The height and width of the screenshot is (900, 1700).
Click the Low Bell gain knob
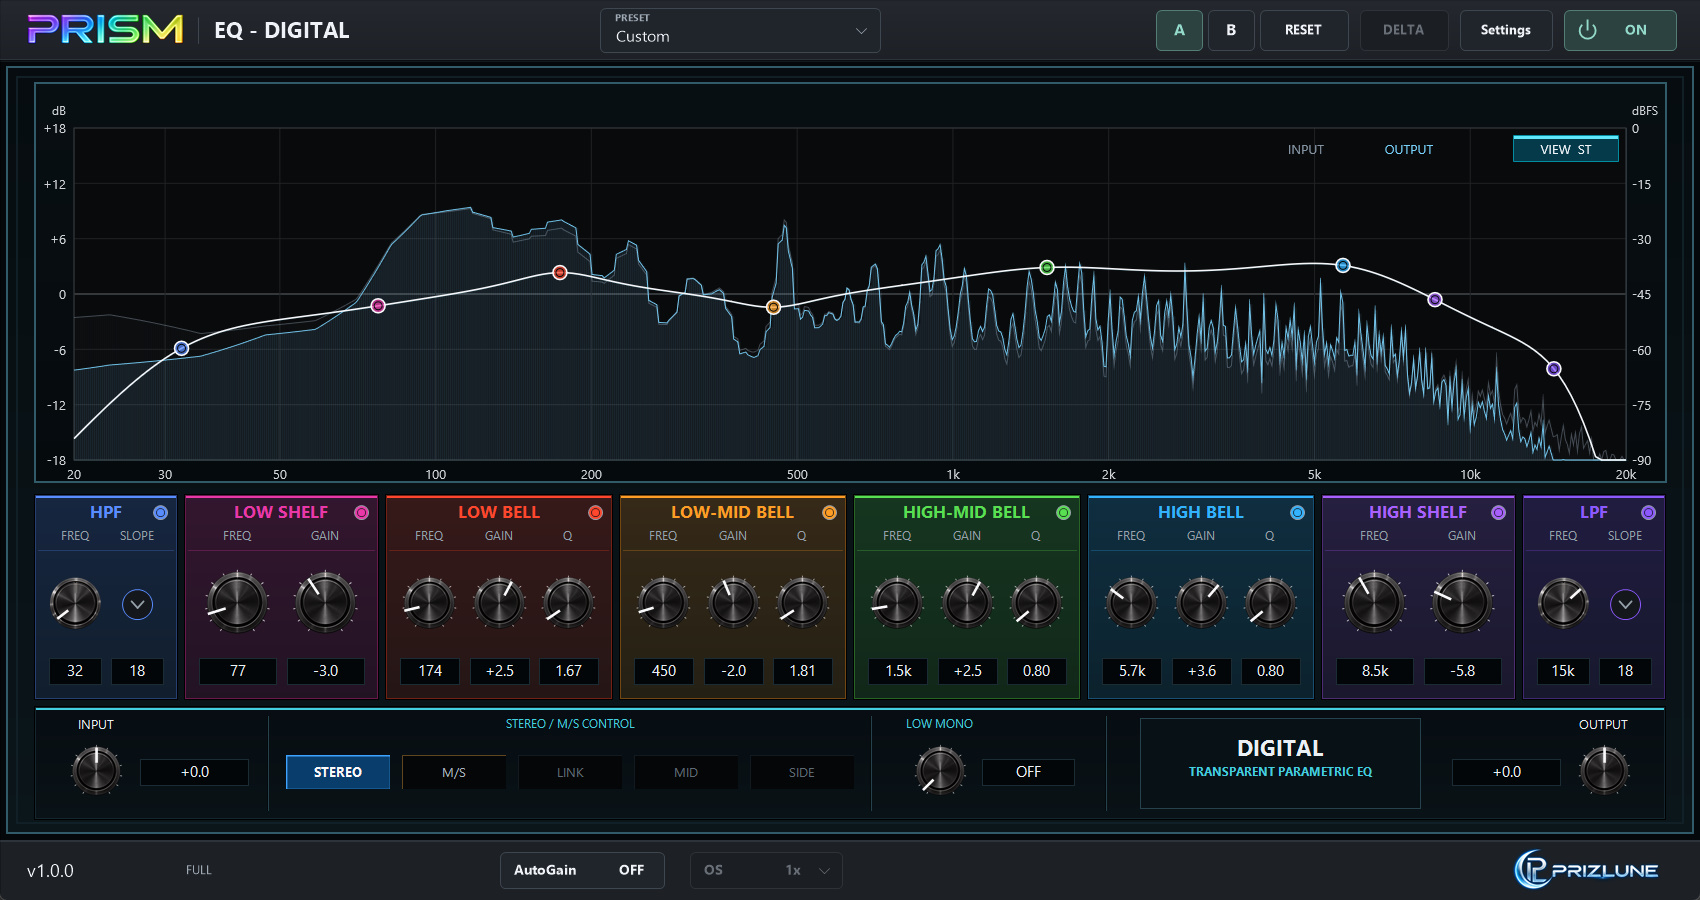[x=499, y=603]
